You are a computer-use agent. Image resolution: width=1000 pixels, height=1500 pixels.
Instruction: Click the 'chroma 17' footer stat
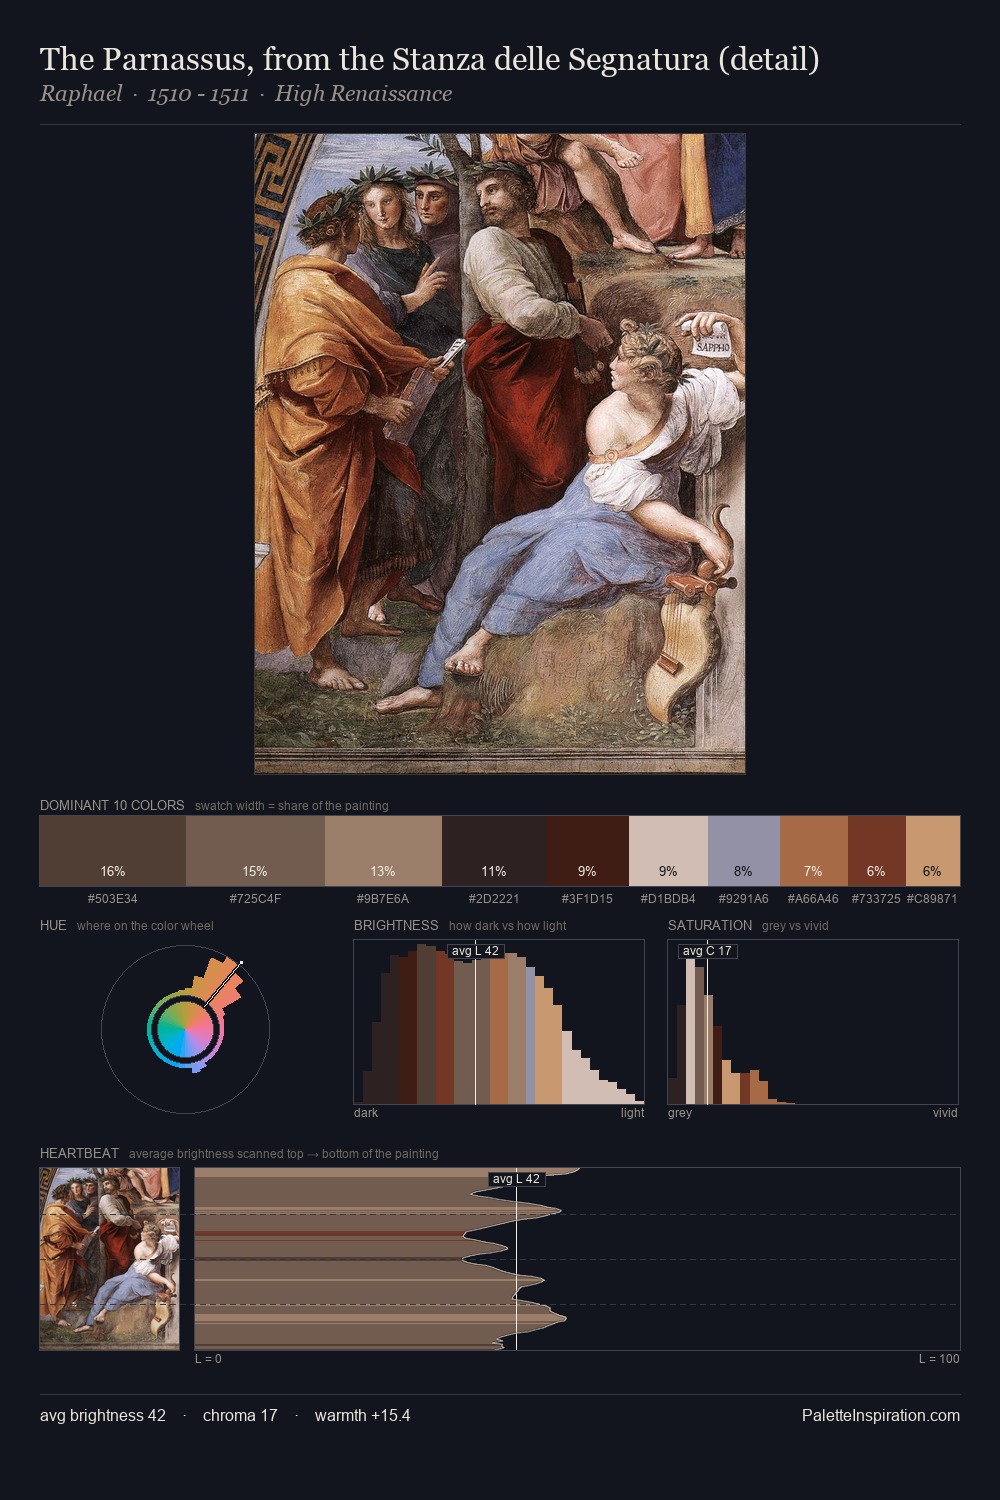coord(240,1416)
